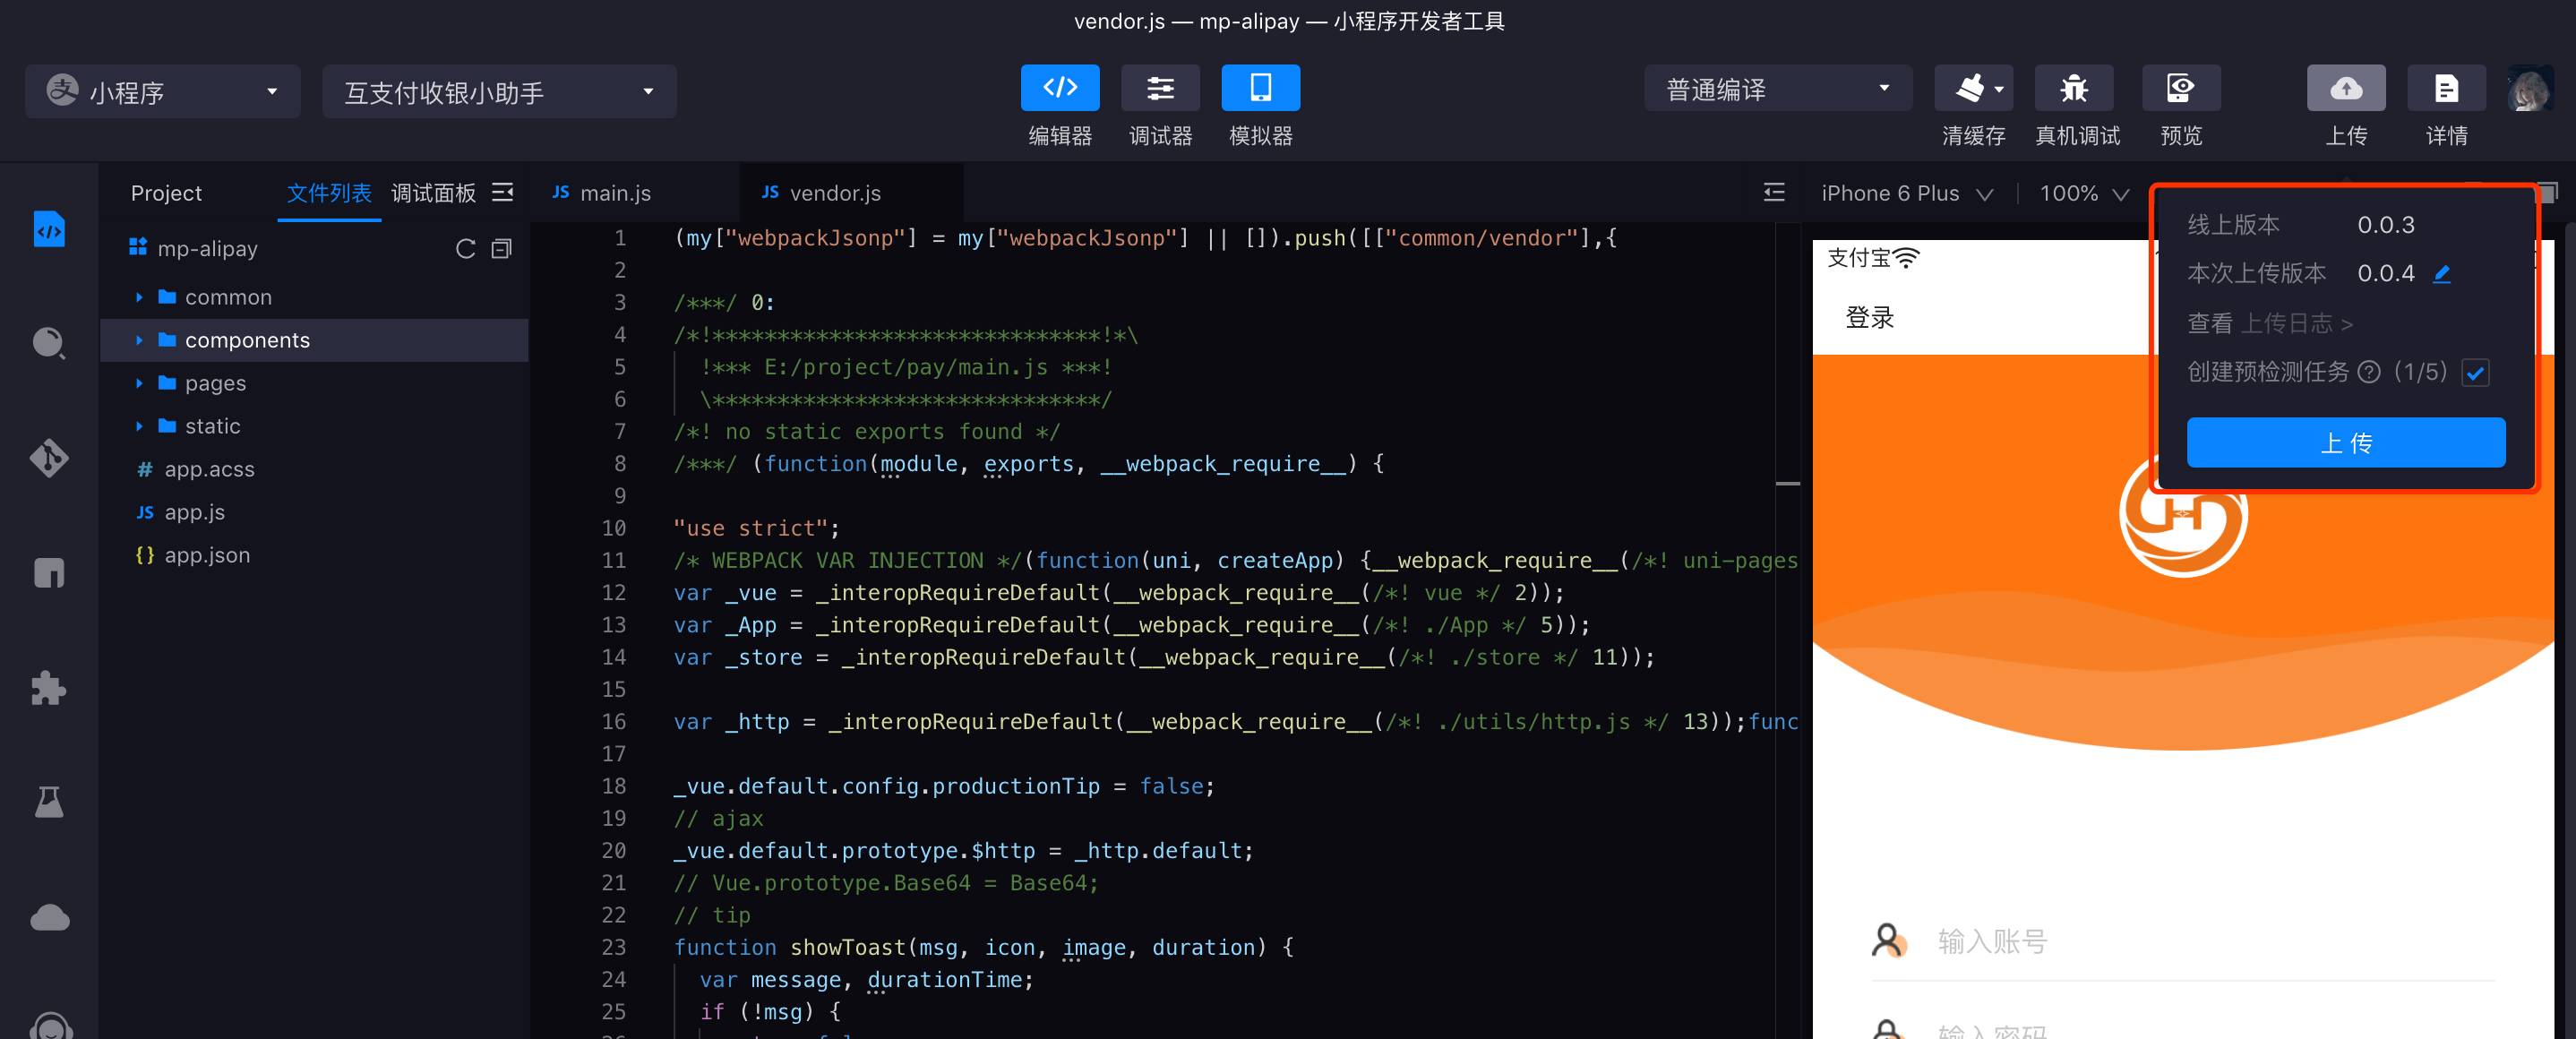This screenshot has width=2576, height=1039.
Task: Open the plugins puzzle sidebar icon
Action: pyautogui.click(x=49, y=688)
